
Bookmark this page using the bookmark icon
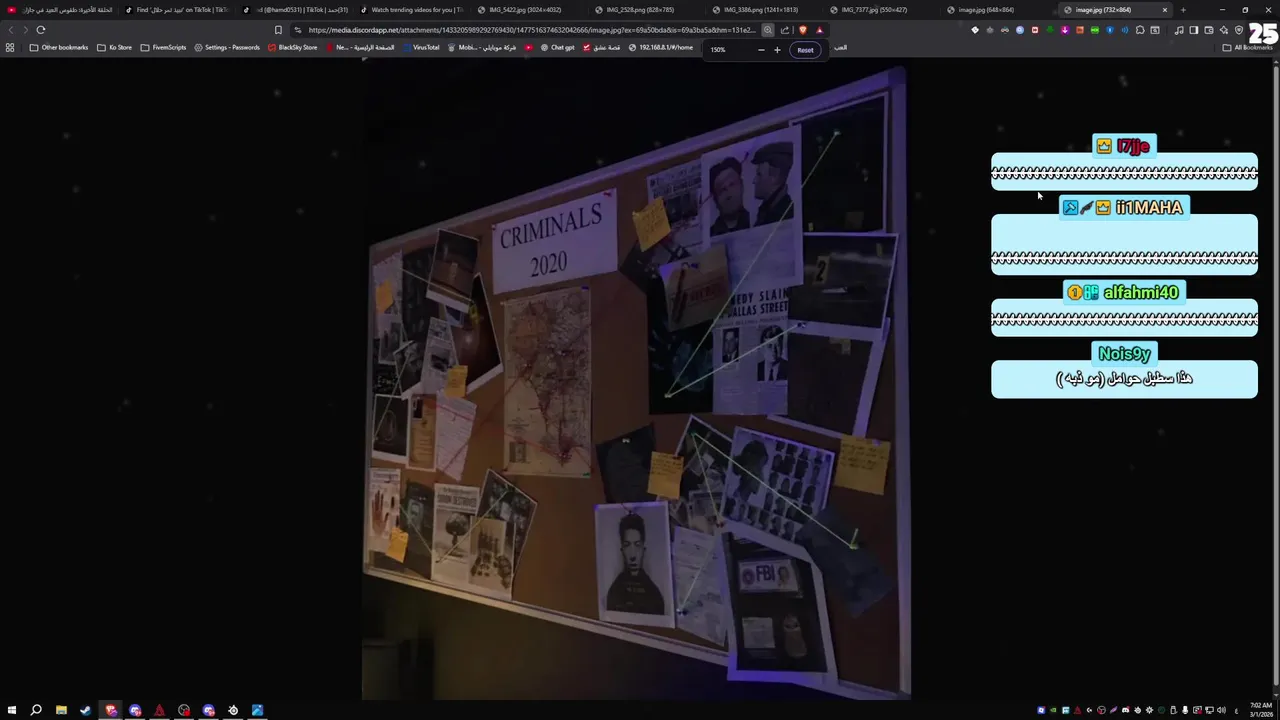point(278,30)
